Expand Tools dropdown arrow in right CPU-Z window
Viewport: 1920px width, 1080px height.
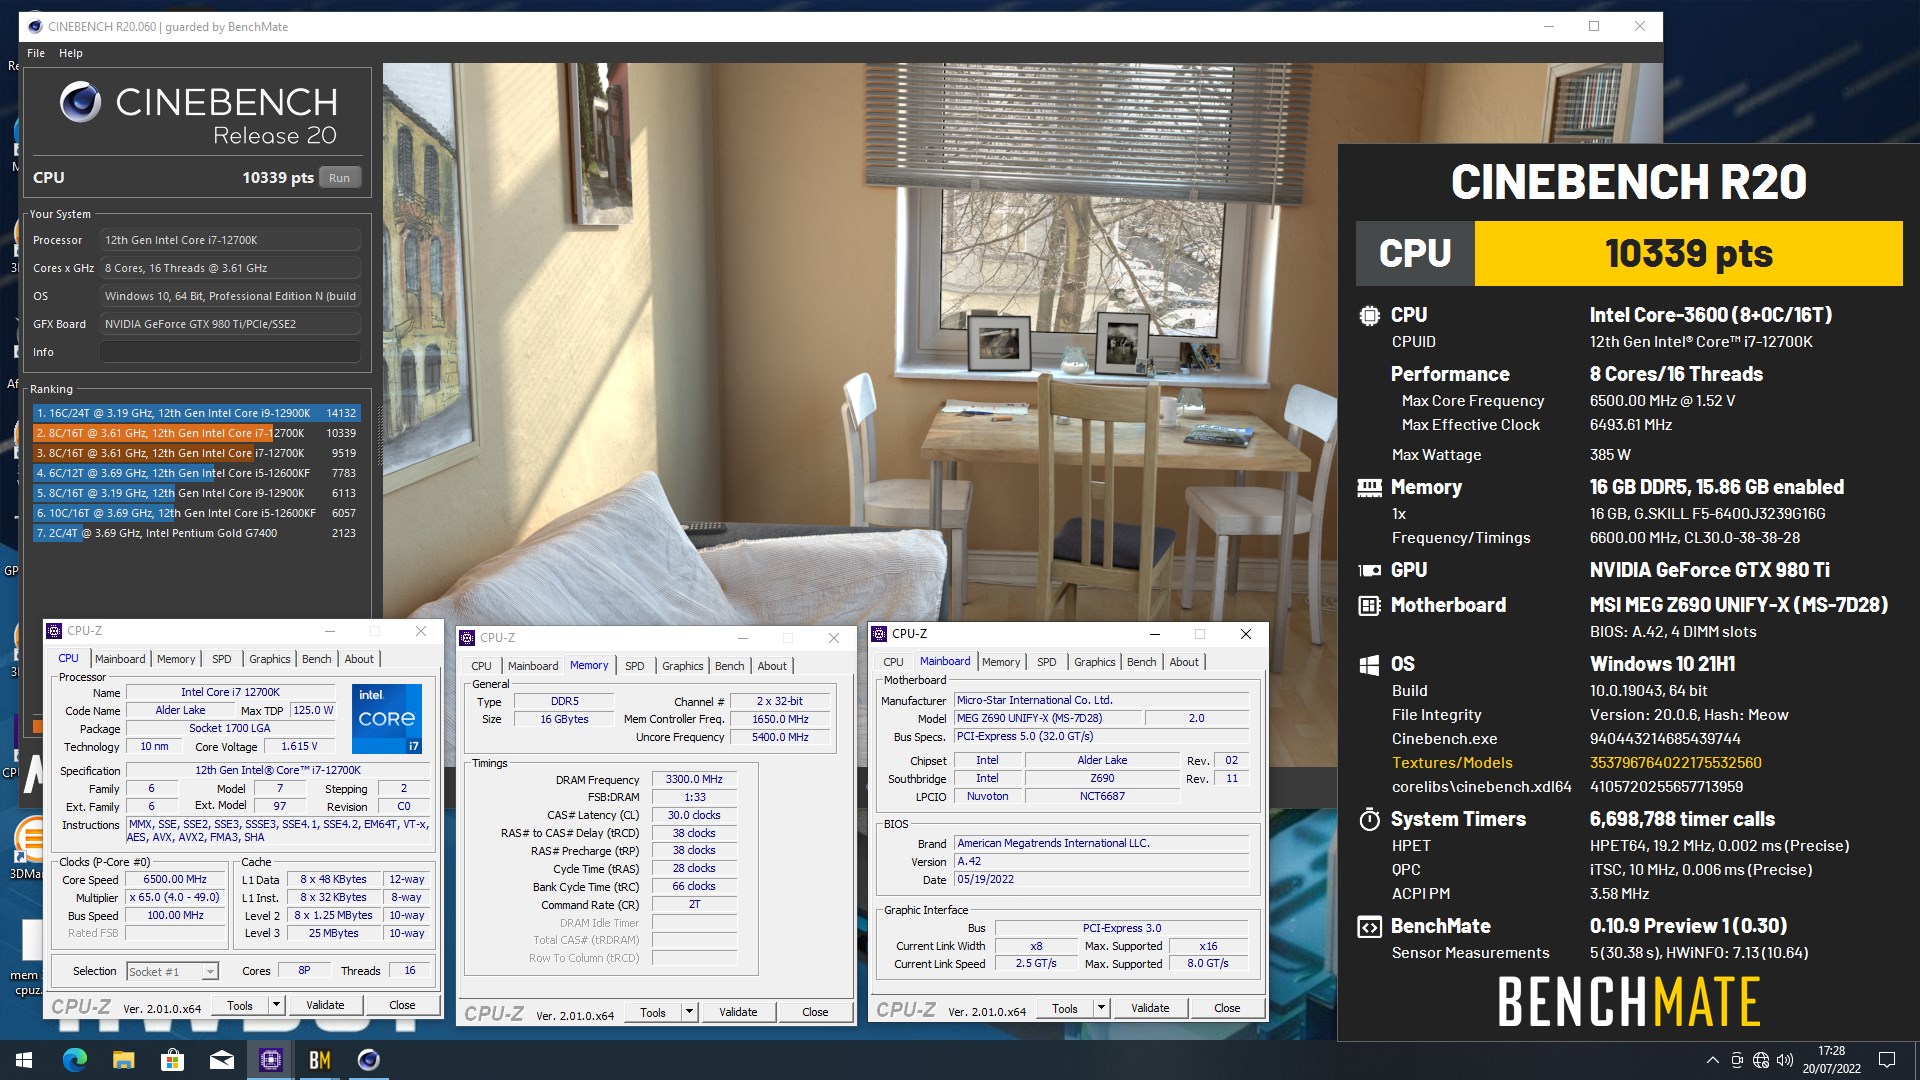coord(1101,1008)
